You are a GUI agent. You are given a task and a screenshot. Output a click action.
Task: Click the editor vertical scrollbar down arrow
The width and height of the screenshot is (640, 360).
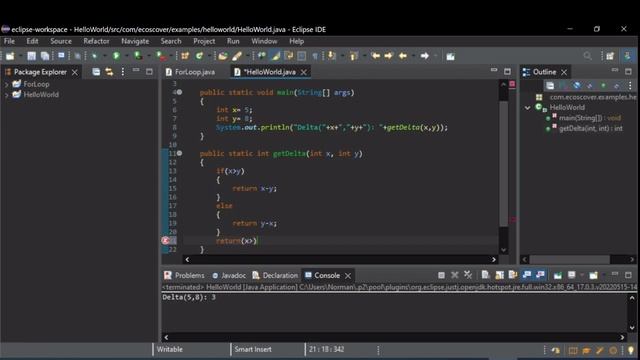(x=503, y=250)
